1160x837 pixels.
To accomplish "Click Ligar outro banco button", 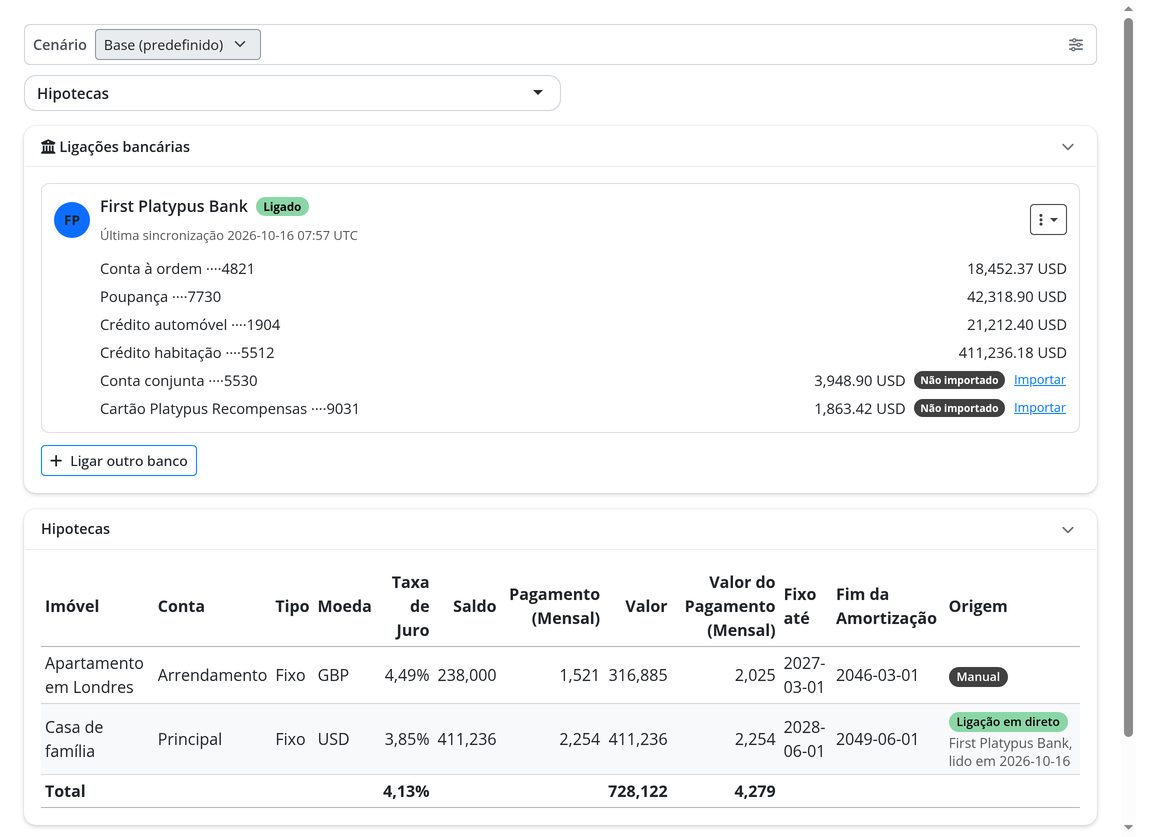I will (119, 460).
